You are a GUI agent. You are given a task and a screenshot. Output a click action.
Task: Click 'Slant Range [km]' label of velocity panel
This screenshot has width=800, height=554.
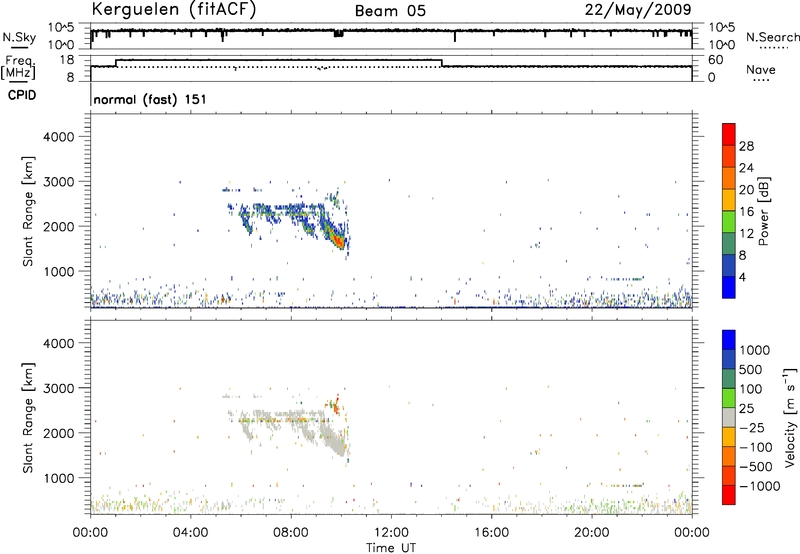click(28, 418)
